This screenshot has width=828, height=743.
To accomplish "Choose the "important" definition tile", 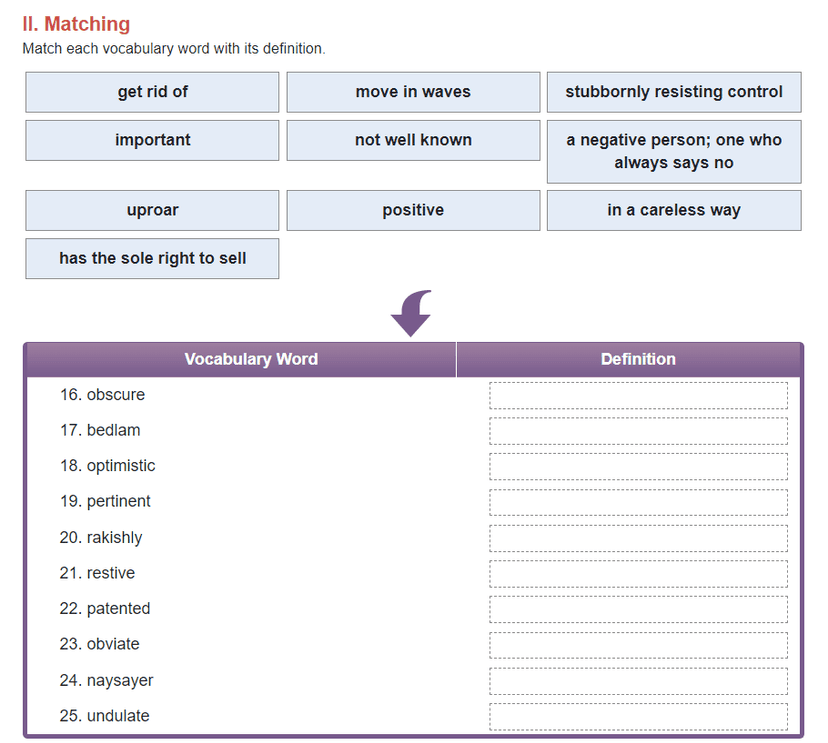I will click(152, 140).
